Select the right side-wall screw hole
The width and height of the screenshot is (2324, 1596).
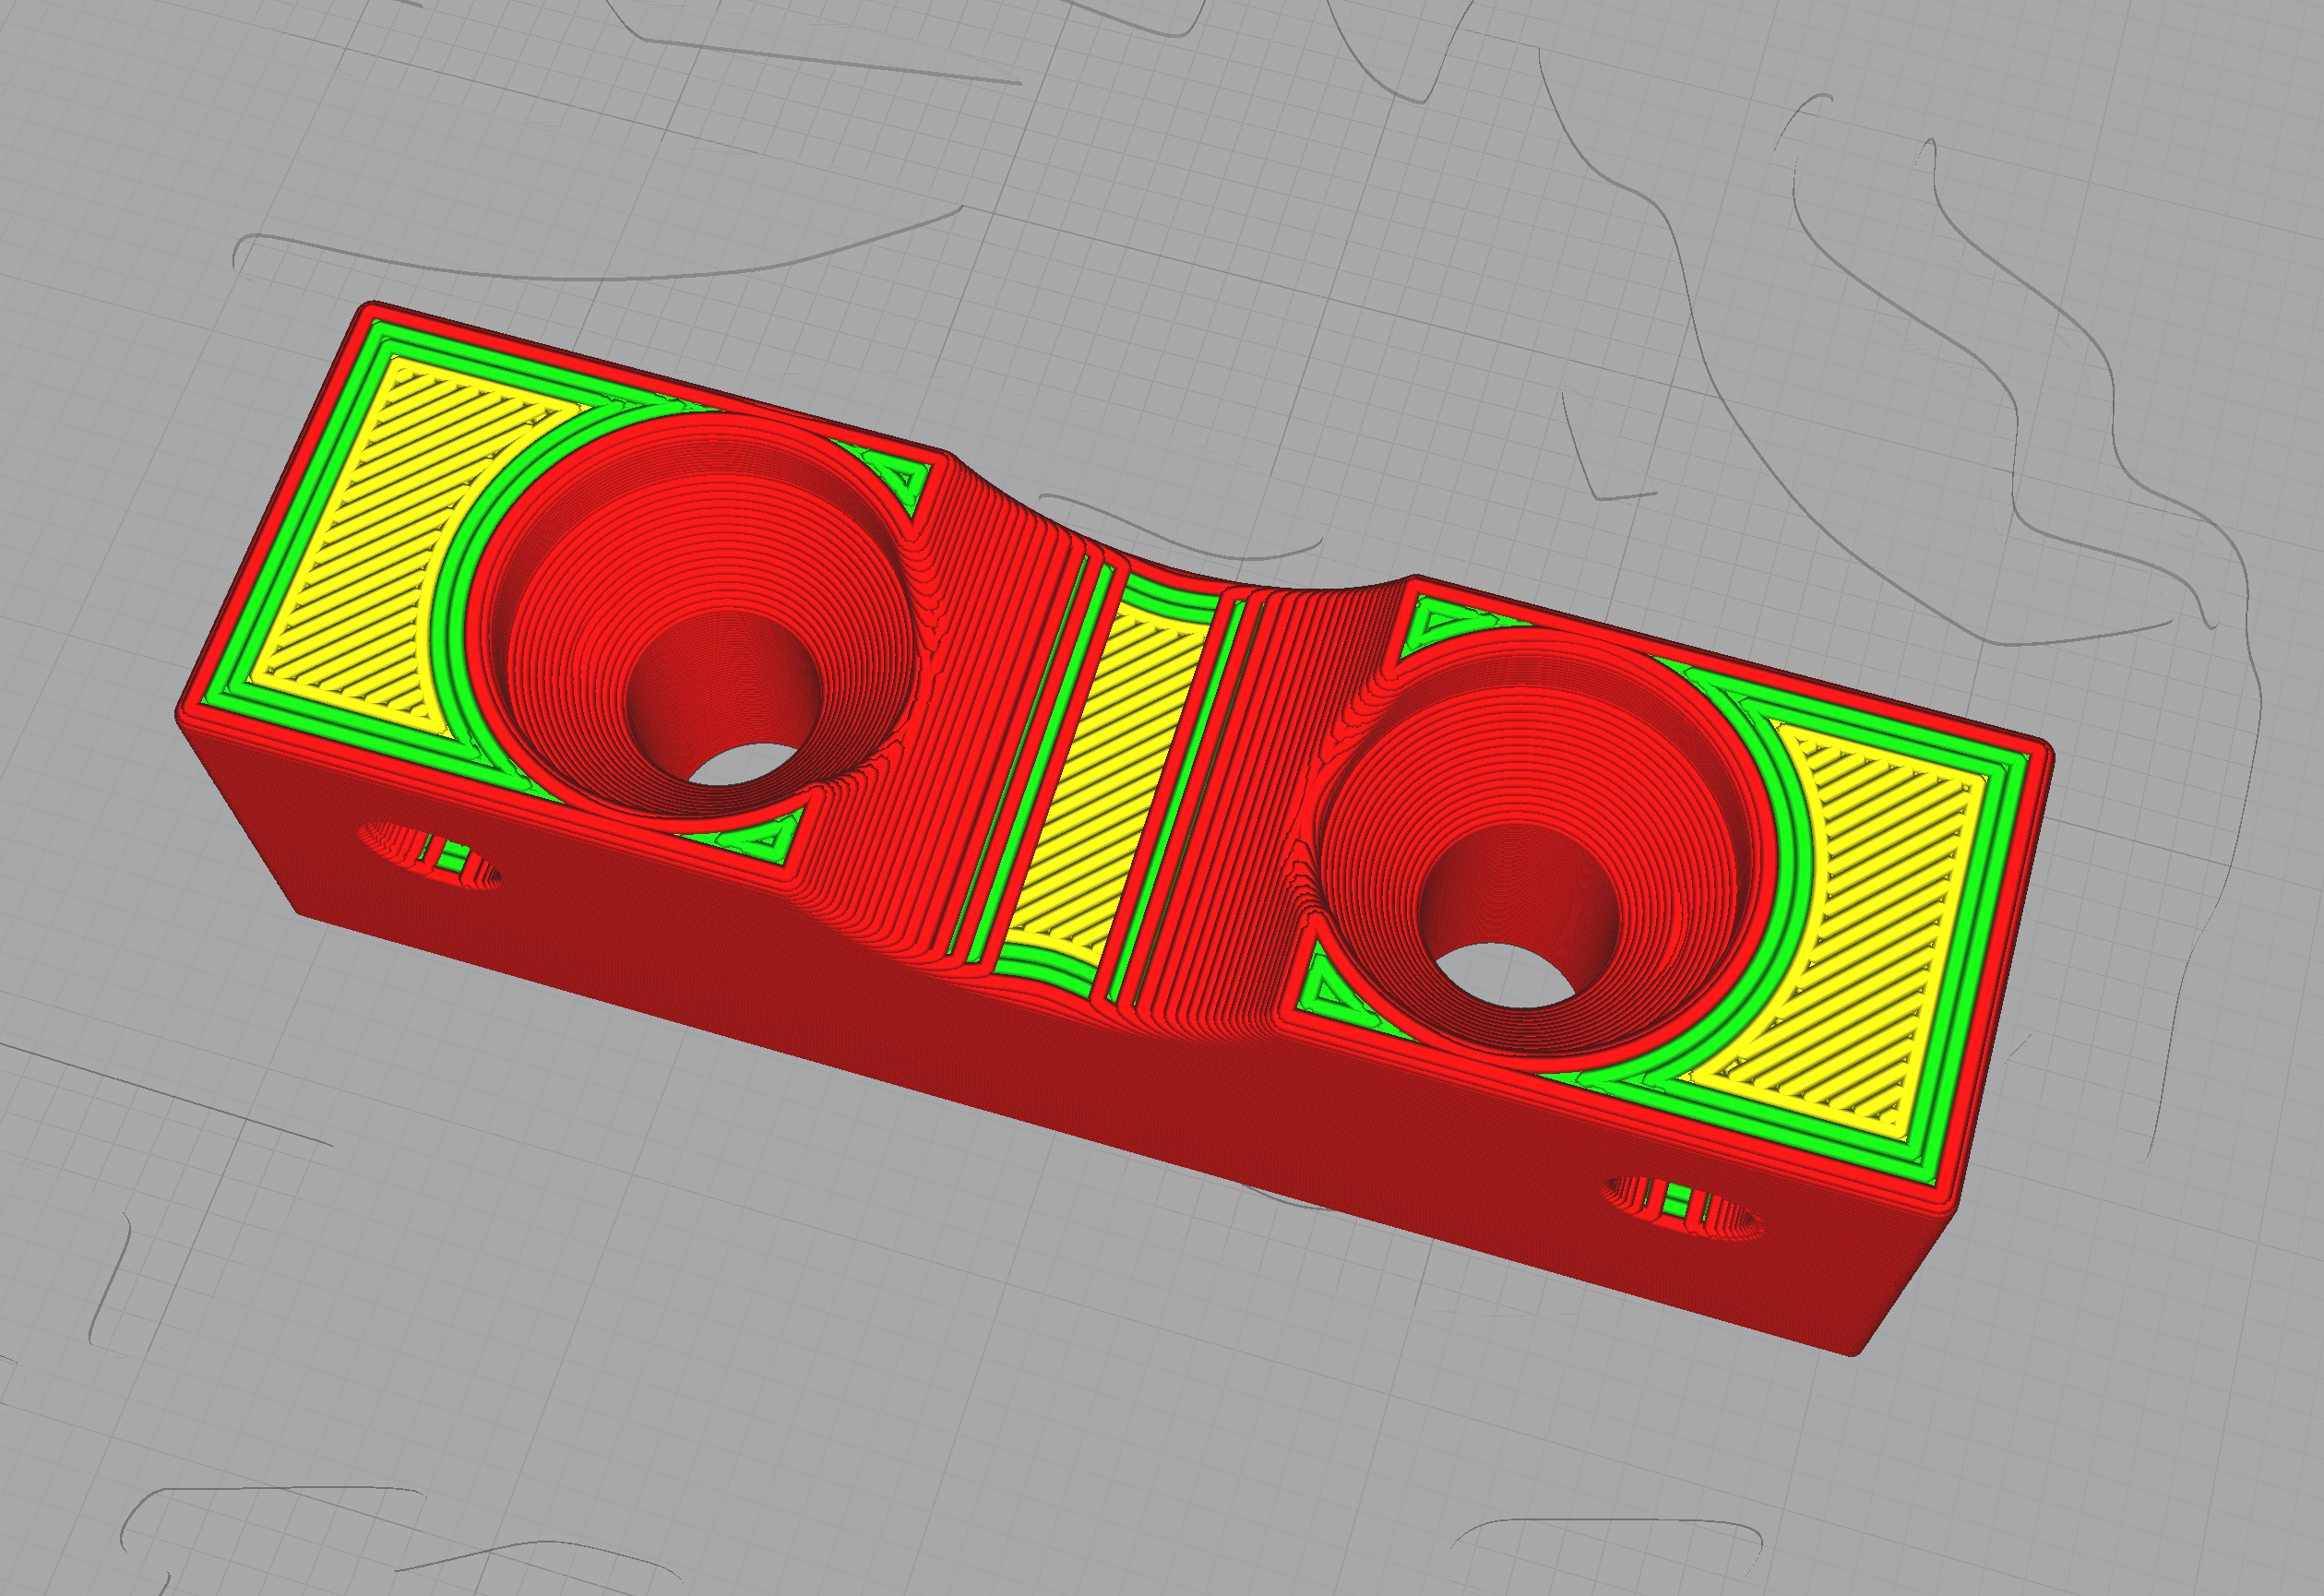click(x=1683, y=1207)
